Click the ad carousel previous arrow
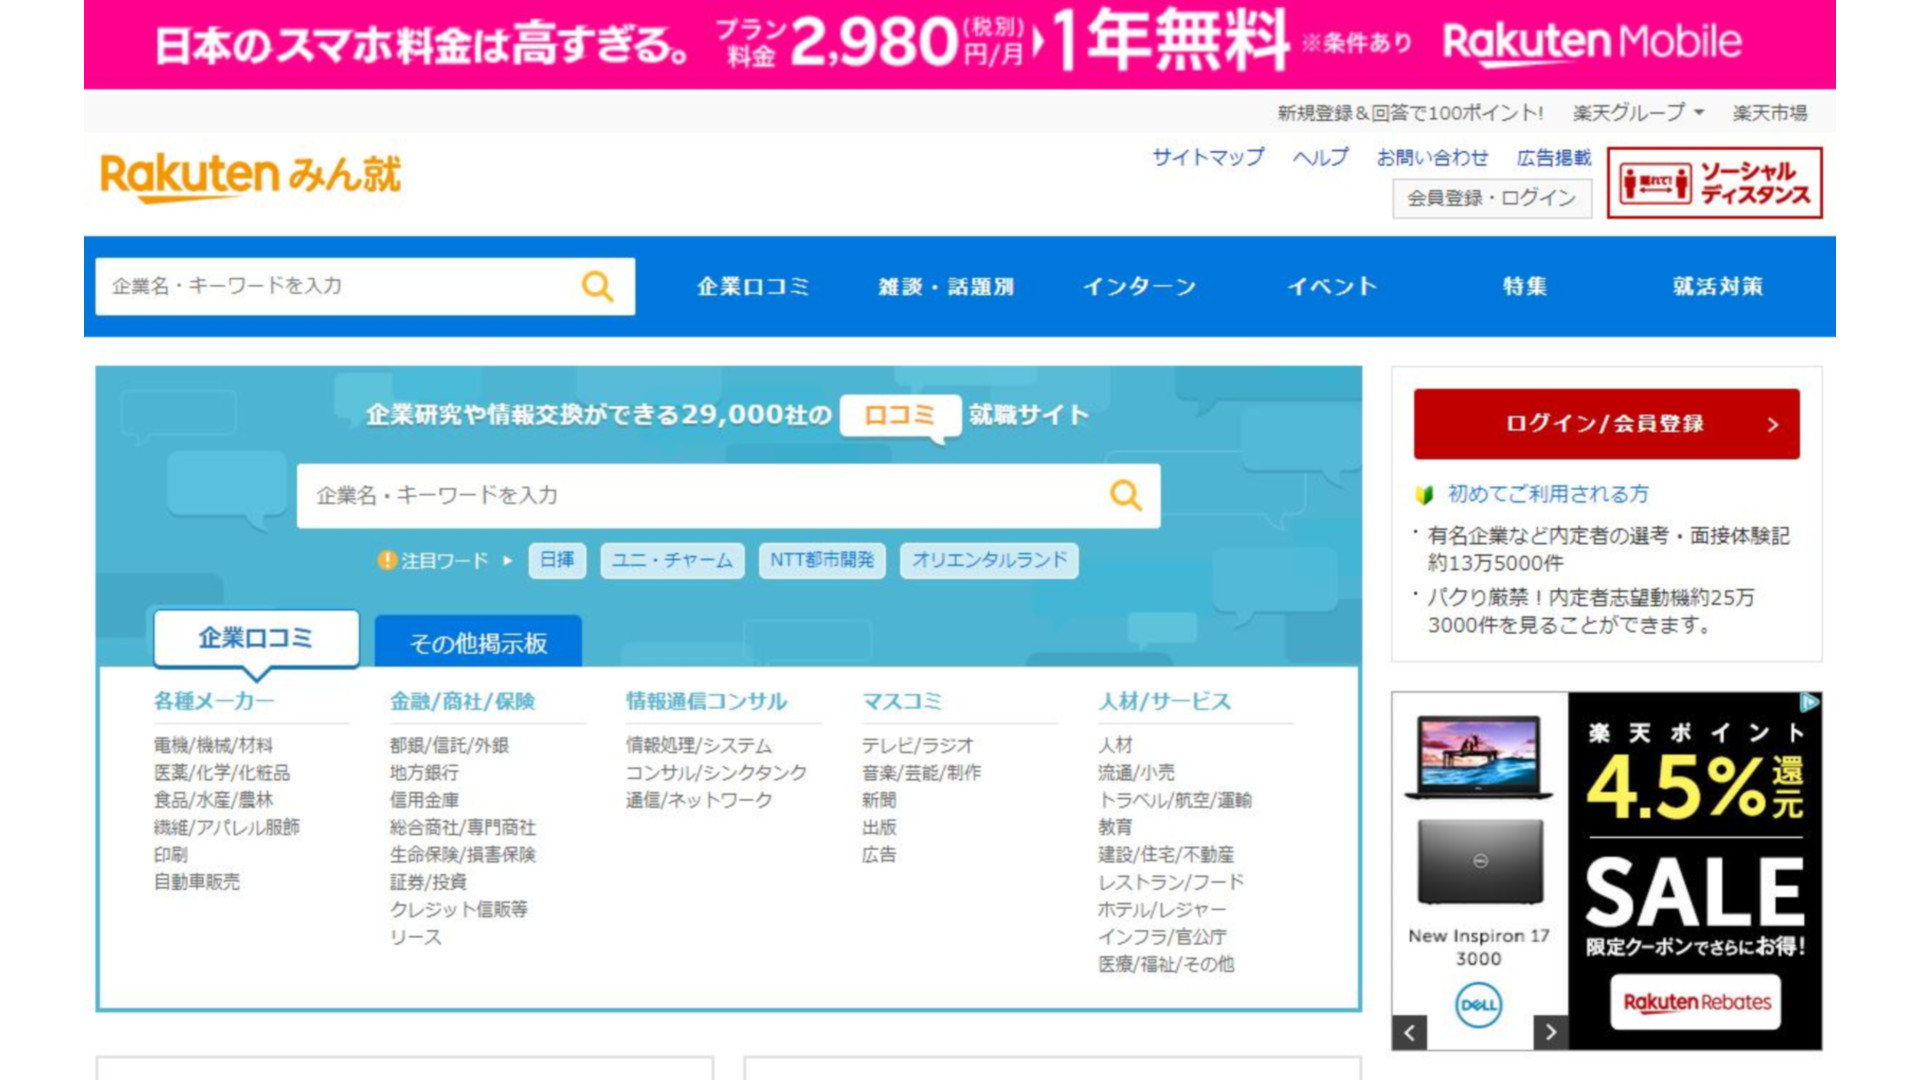Viewport: 1920px width, 1080px height. pyautogui.click(x=1409, y=1033)
